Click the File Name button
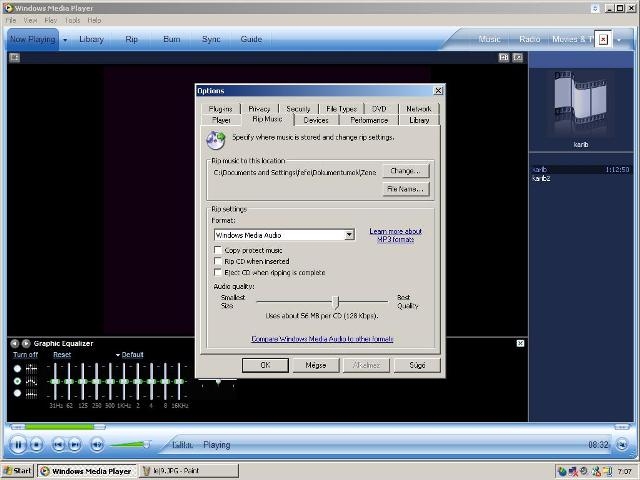This screenshot has height=480, width=640. 405,189
